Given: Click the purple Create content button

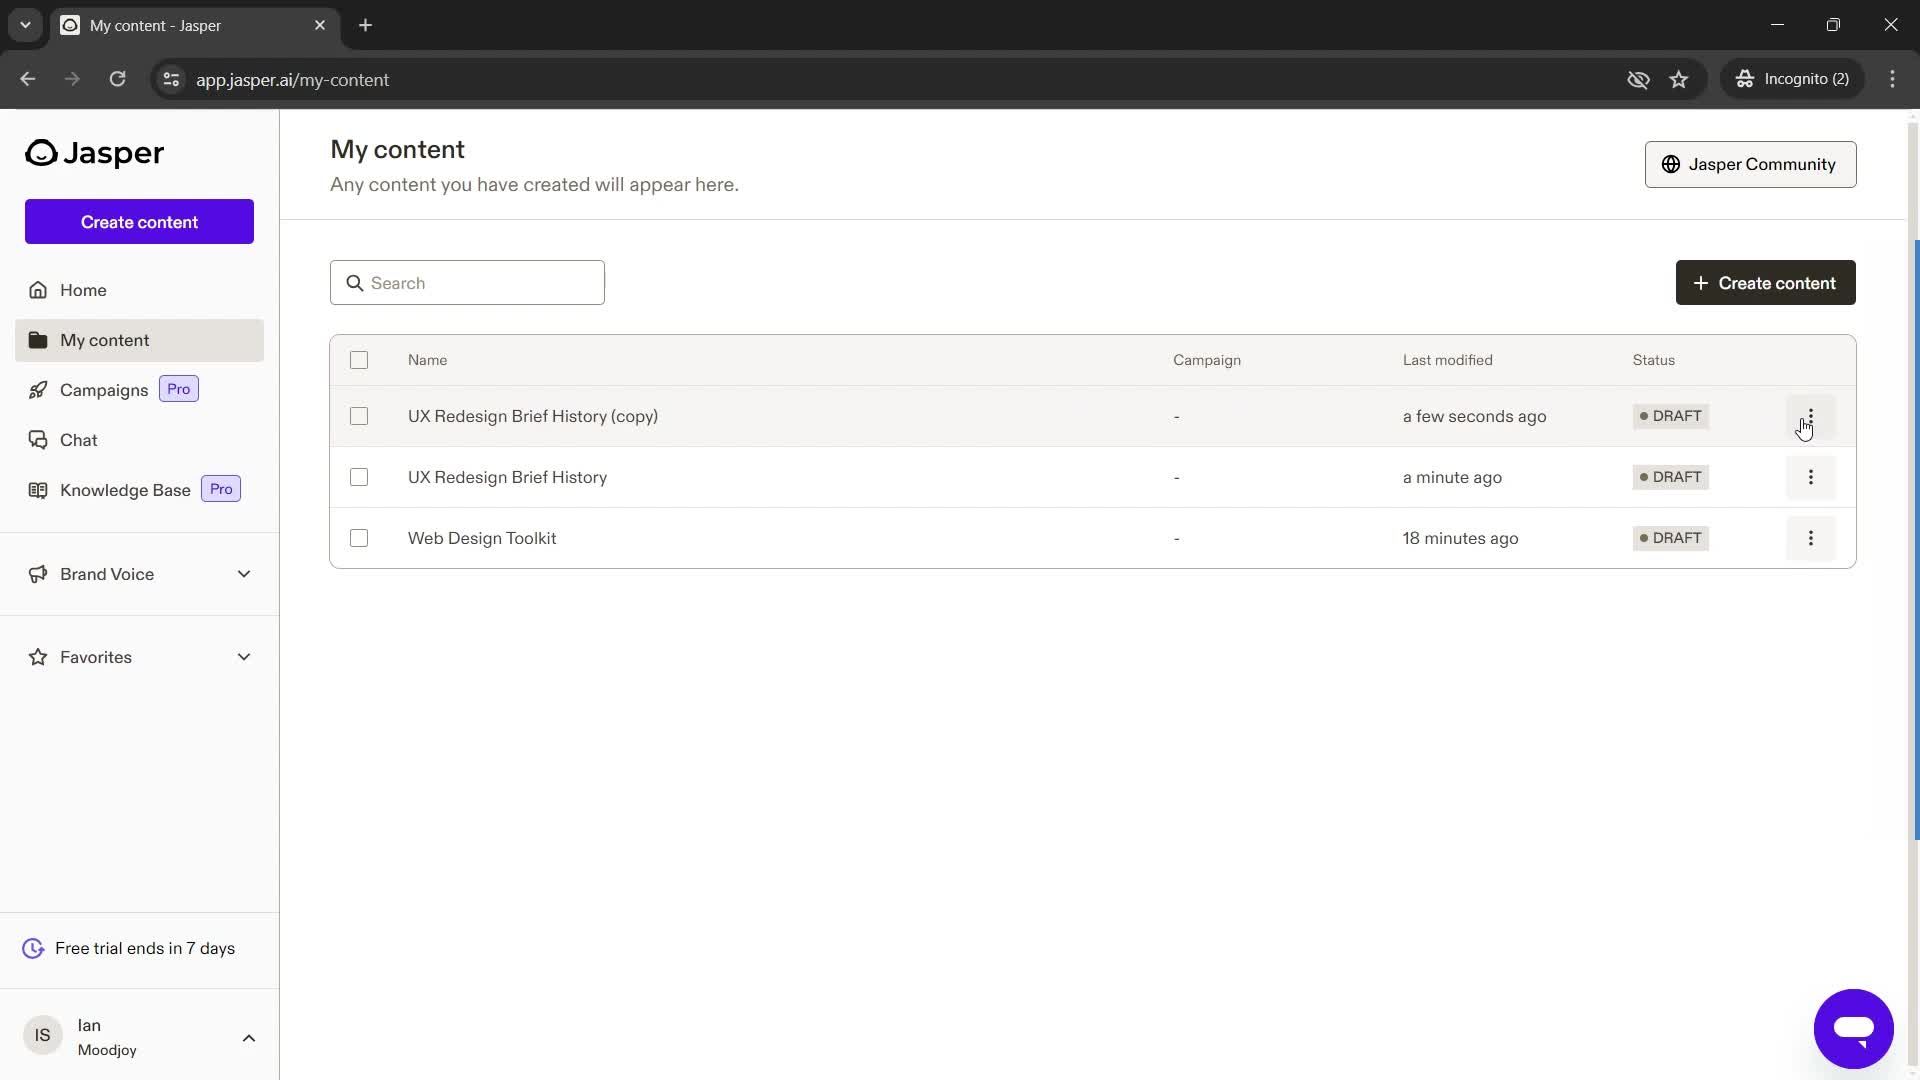Looking at the screenshot, I should click(x=138, y=222).
